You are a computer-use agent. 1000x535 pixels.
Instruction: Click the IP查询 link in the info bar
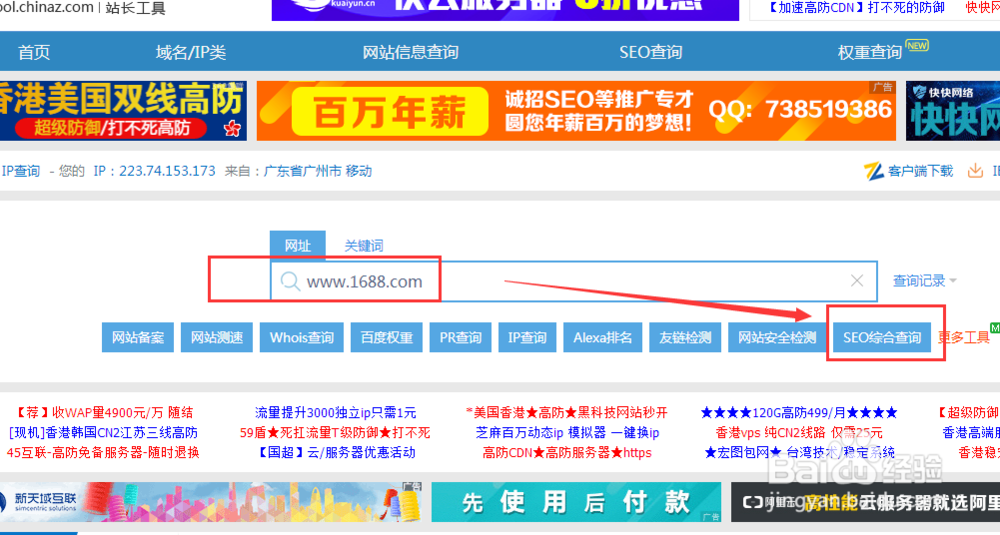pos(21,171)
